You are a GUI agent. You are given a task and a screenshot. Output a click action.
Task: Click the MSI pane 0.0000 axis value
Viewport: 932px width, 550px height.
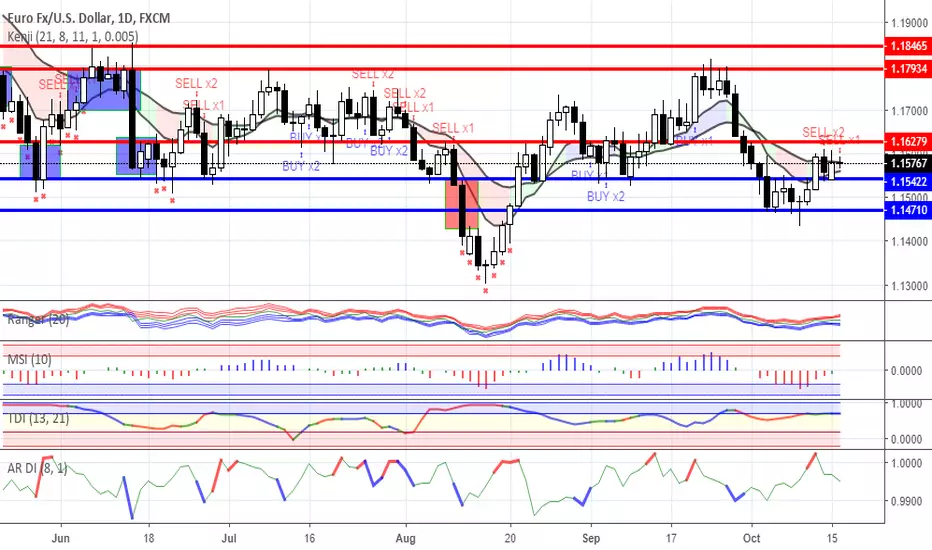906,370
